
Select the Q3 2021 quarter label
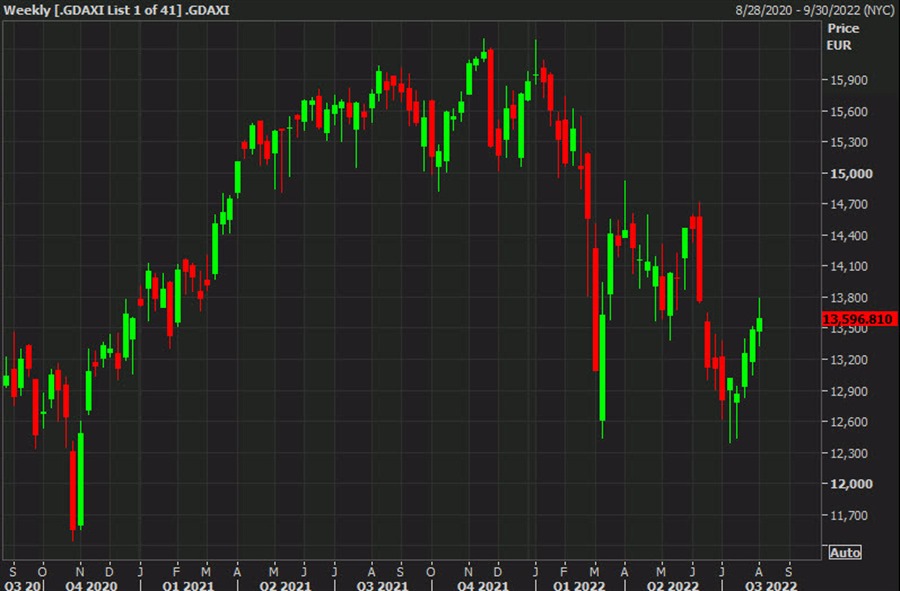click(382, 585)
